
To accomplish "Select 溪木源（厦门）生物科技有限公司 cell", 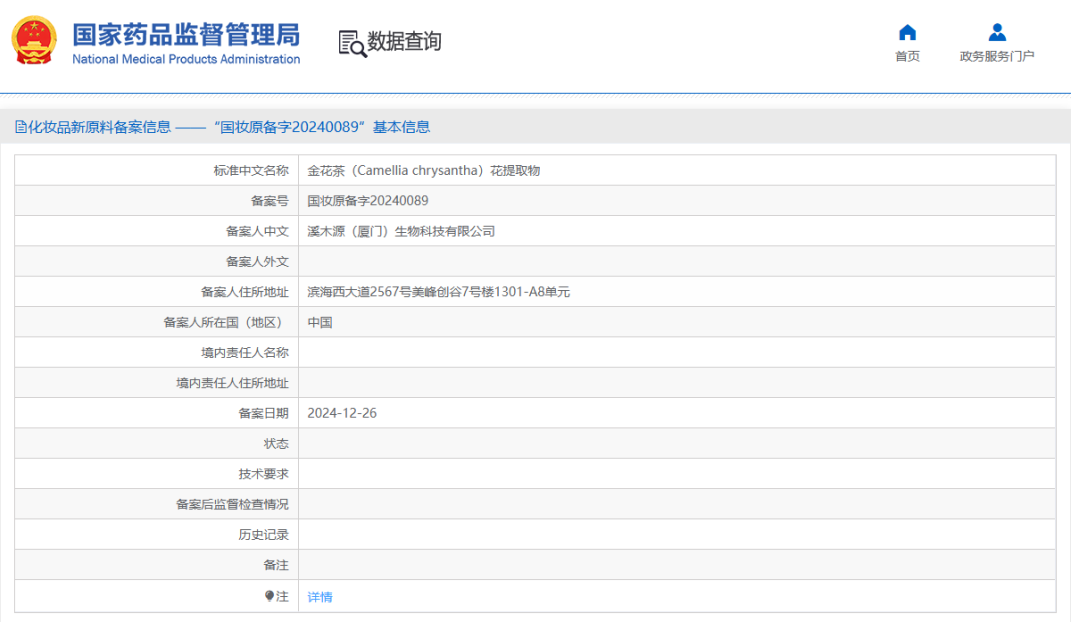I will point(401,231).
